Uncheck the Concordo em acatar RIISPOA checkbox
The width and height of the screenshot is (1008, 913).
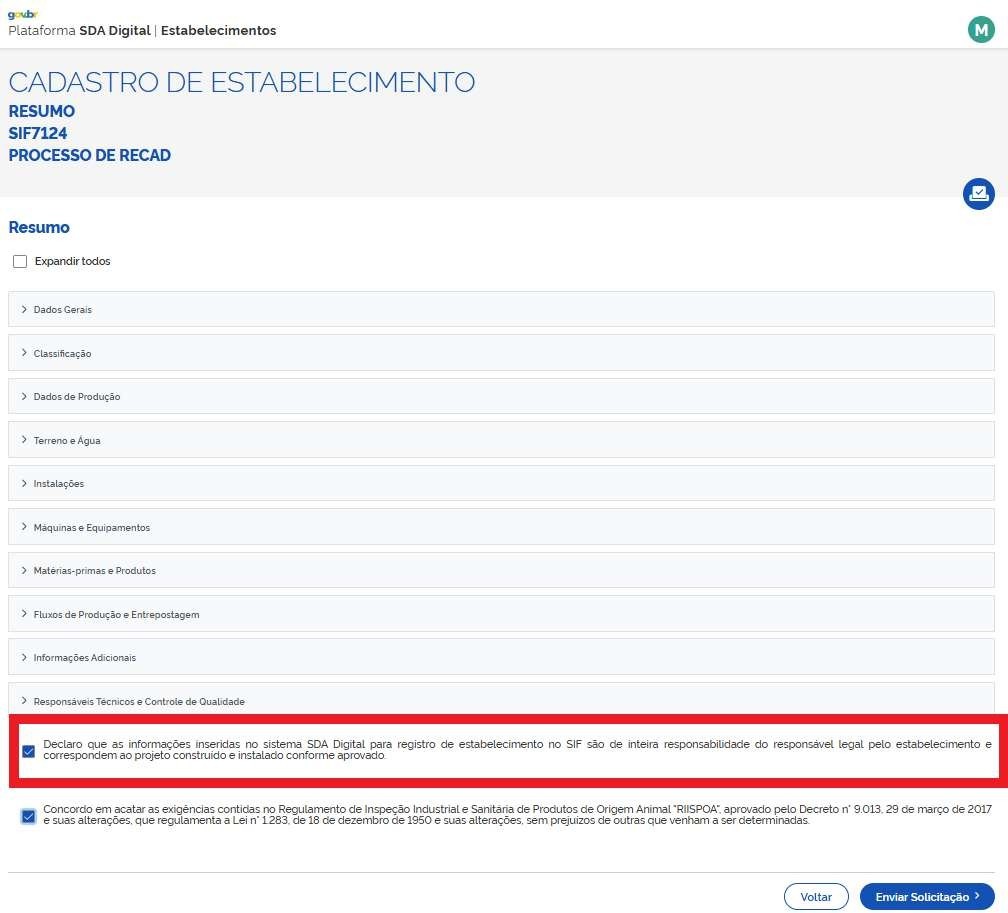28,816
